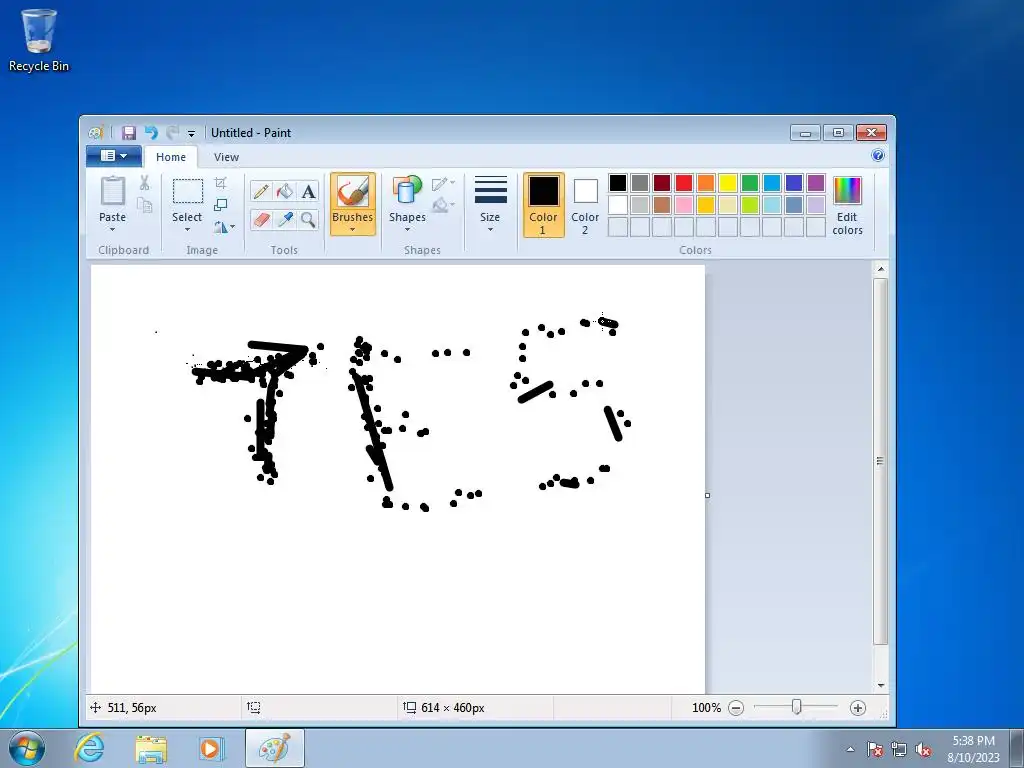Select the Magnifier tool
This screenshot has width=1024, height=768.
pyautogui.click(x=308, y=219)
